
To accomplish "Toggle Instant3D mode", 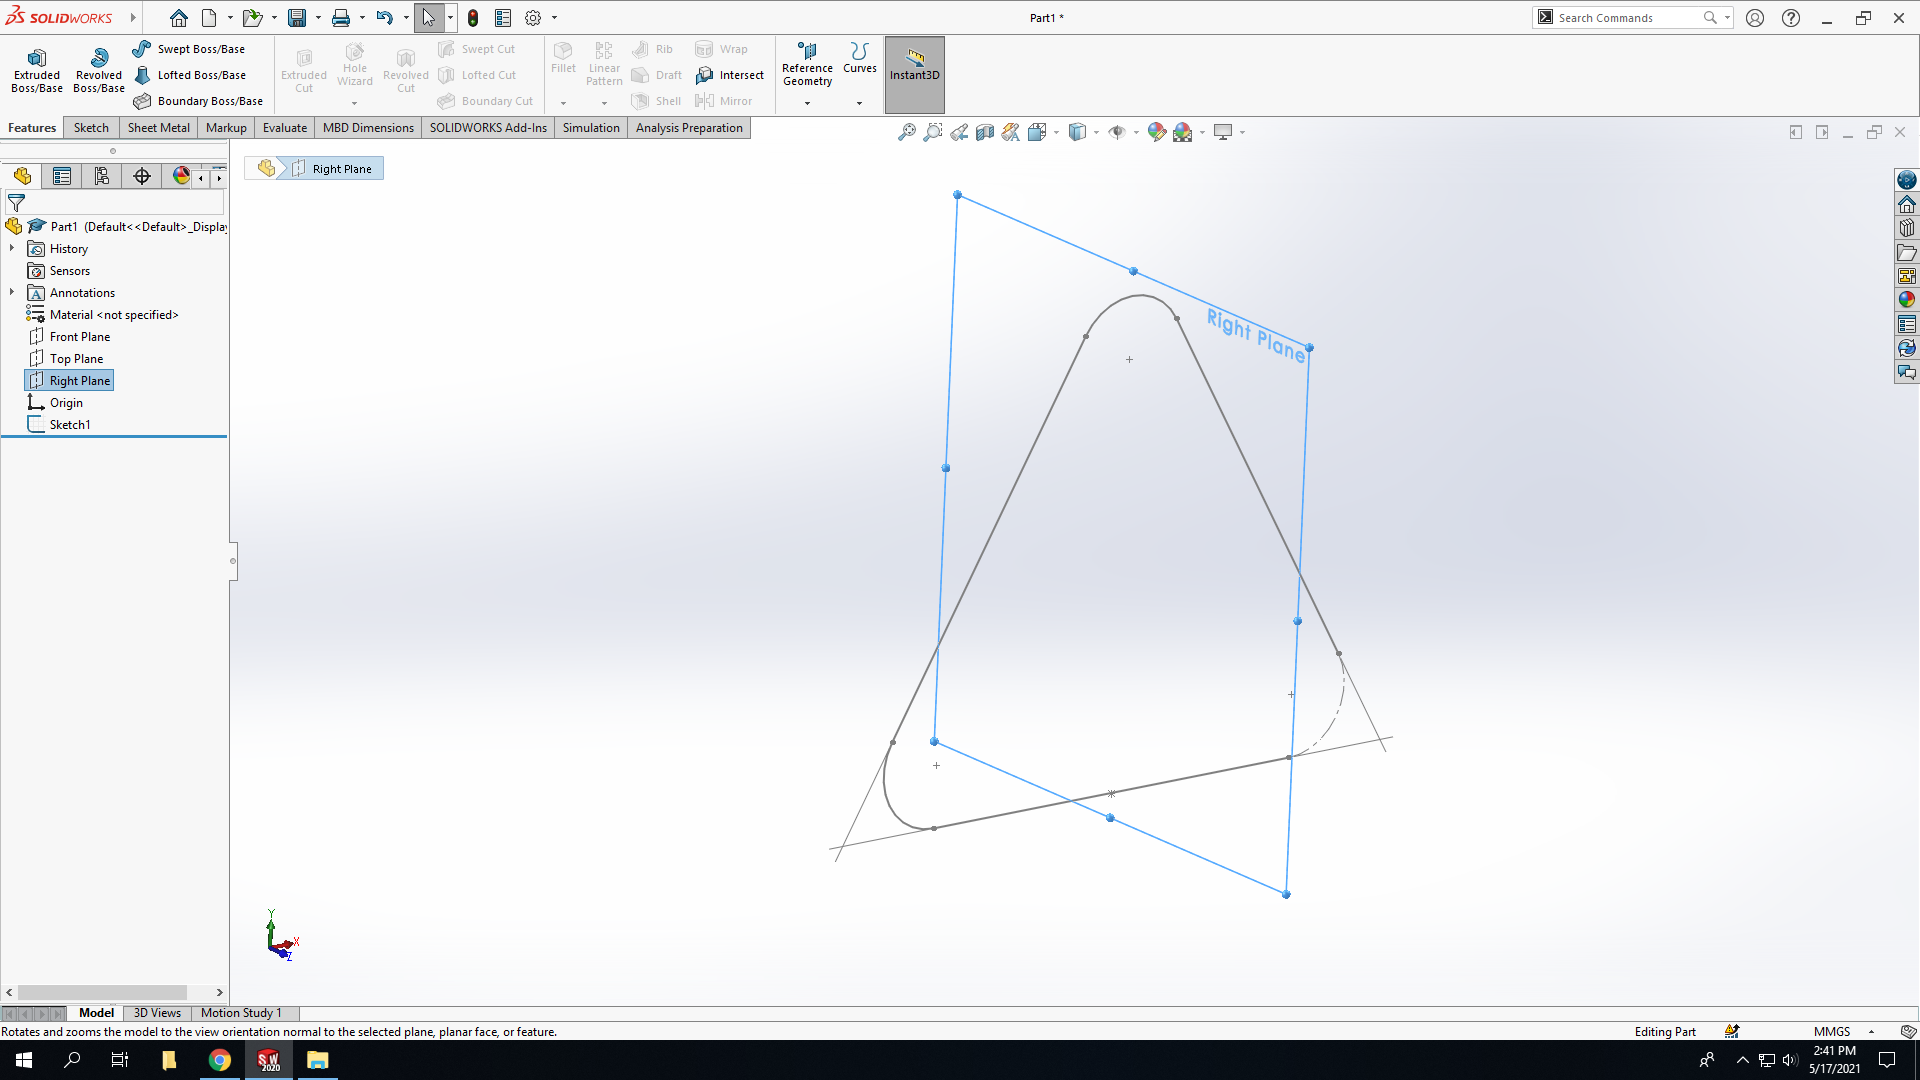I will pos(914,74).
